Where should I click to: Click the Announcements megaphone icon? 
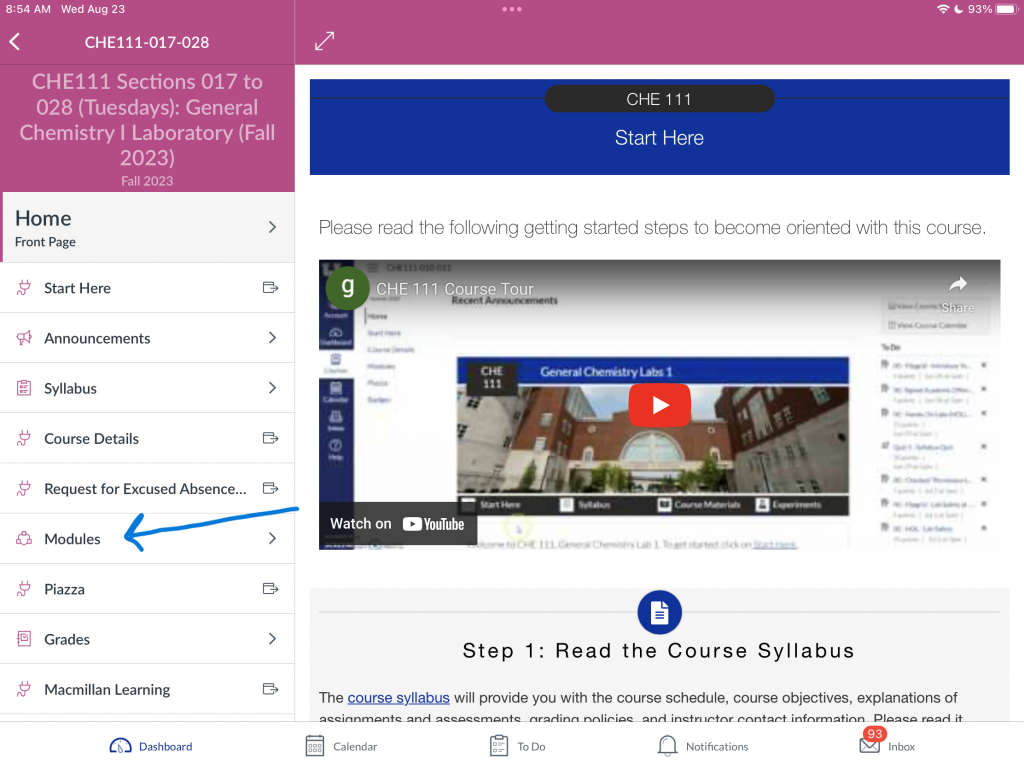click(24, 338)
